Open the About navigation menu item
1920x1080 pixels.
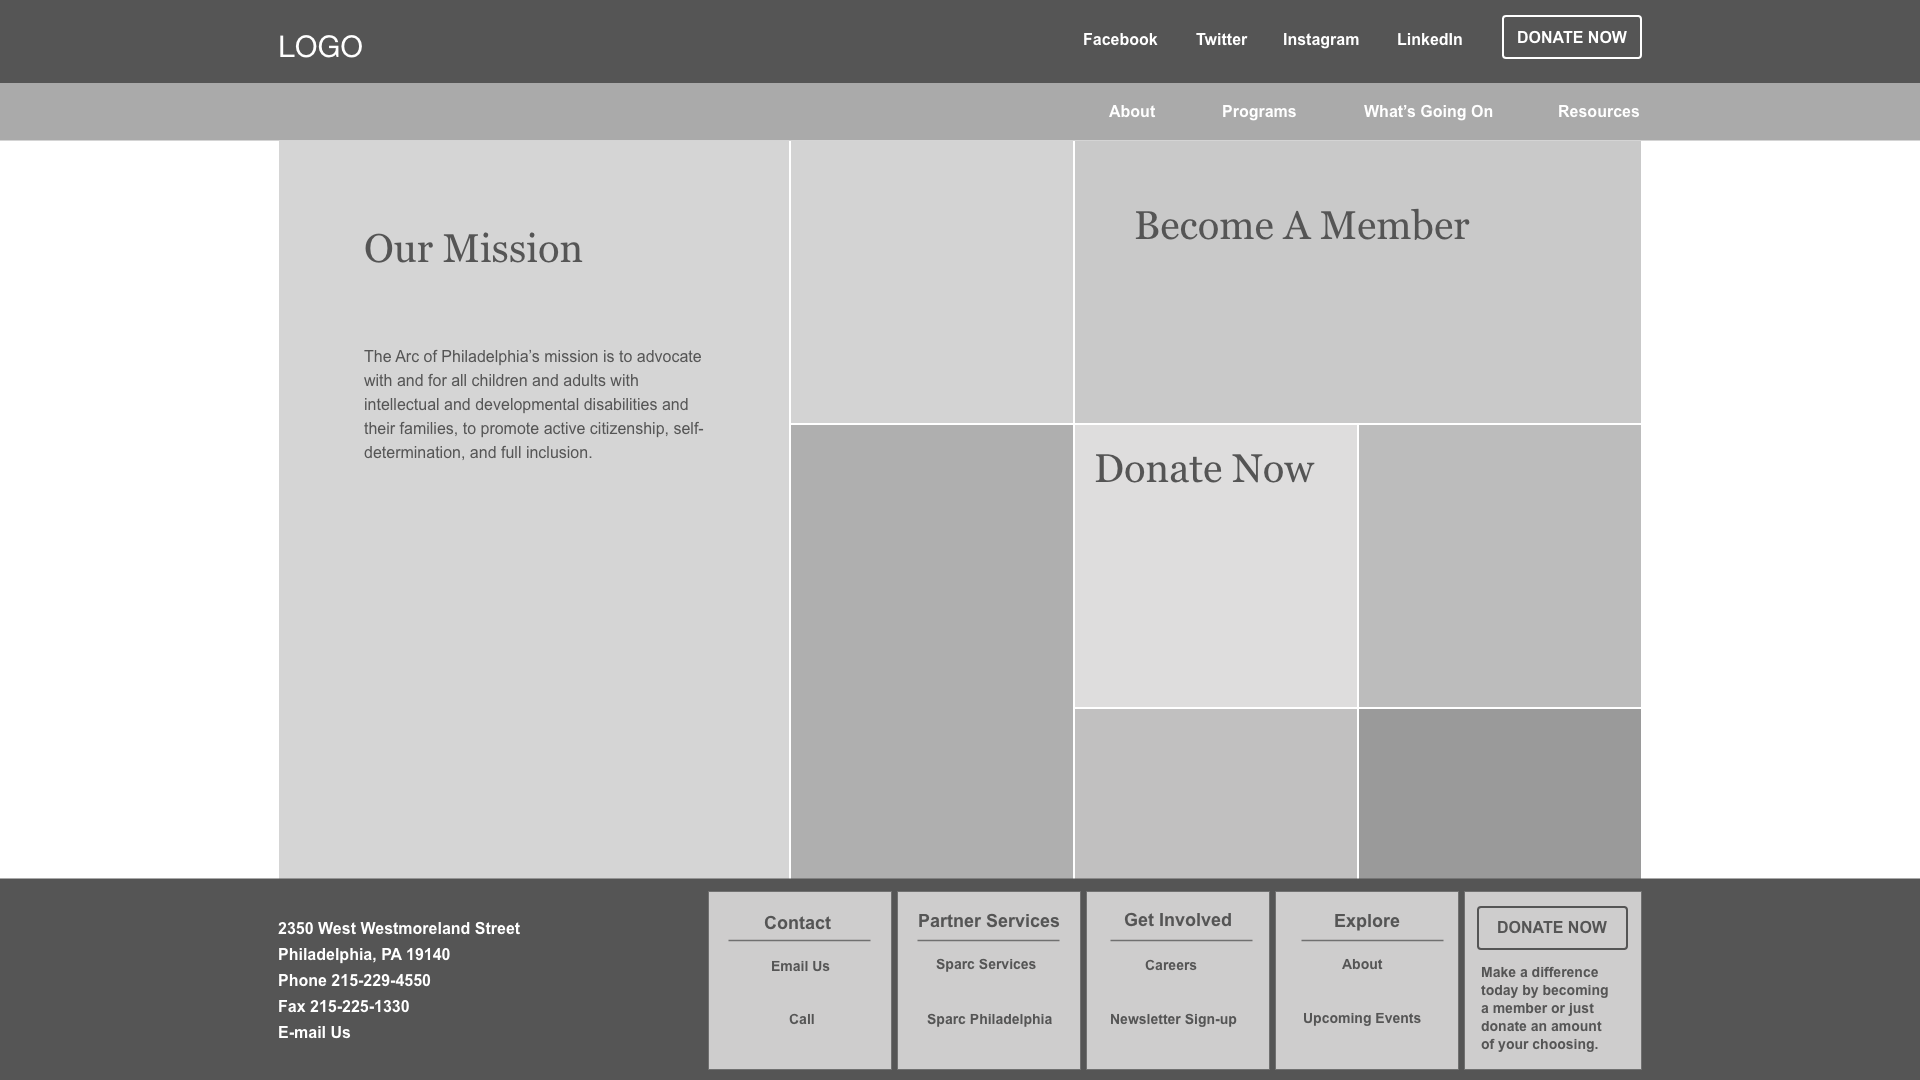1131,112
